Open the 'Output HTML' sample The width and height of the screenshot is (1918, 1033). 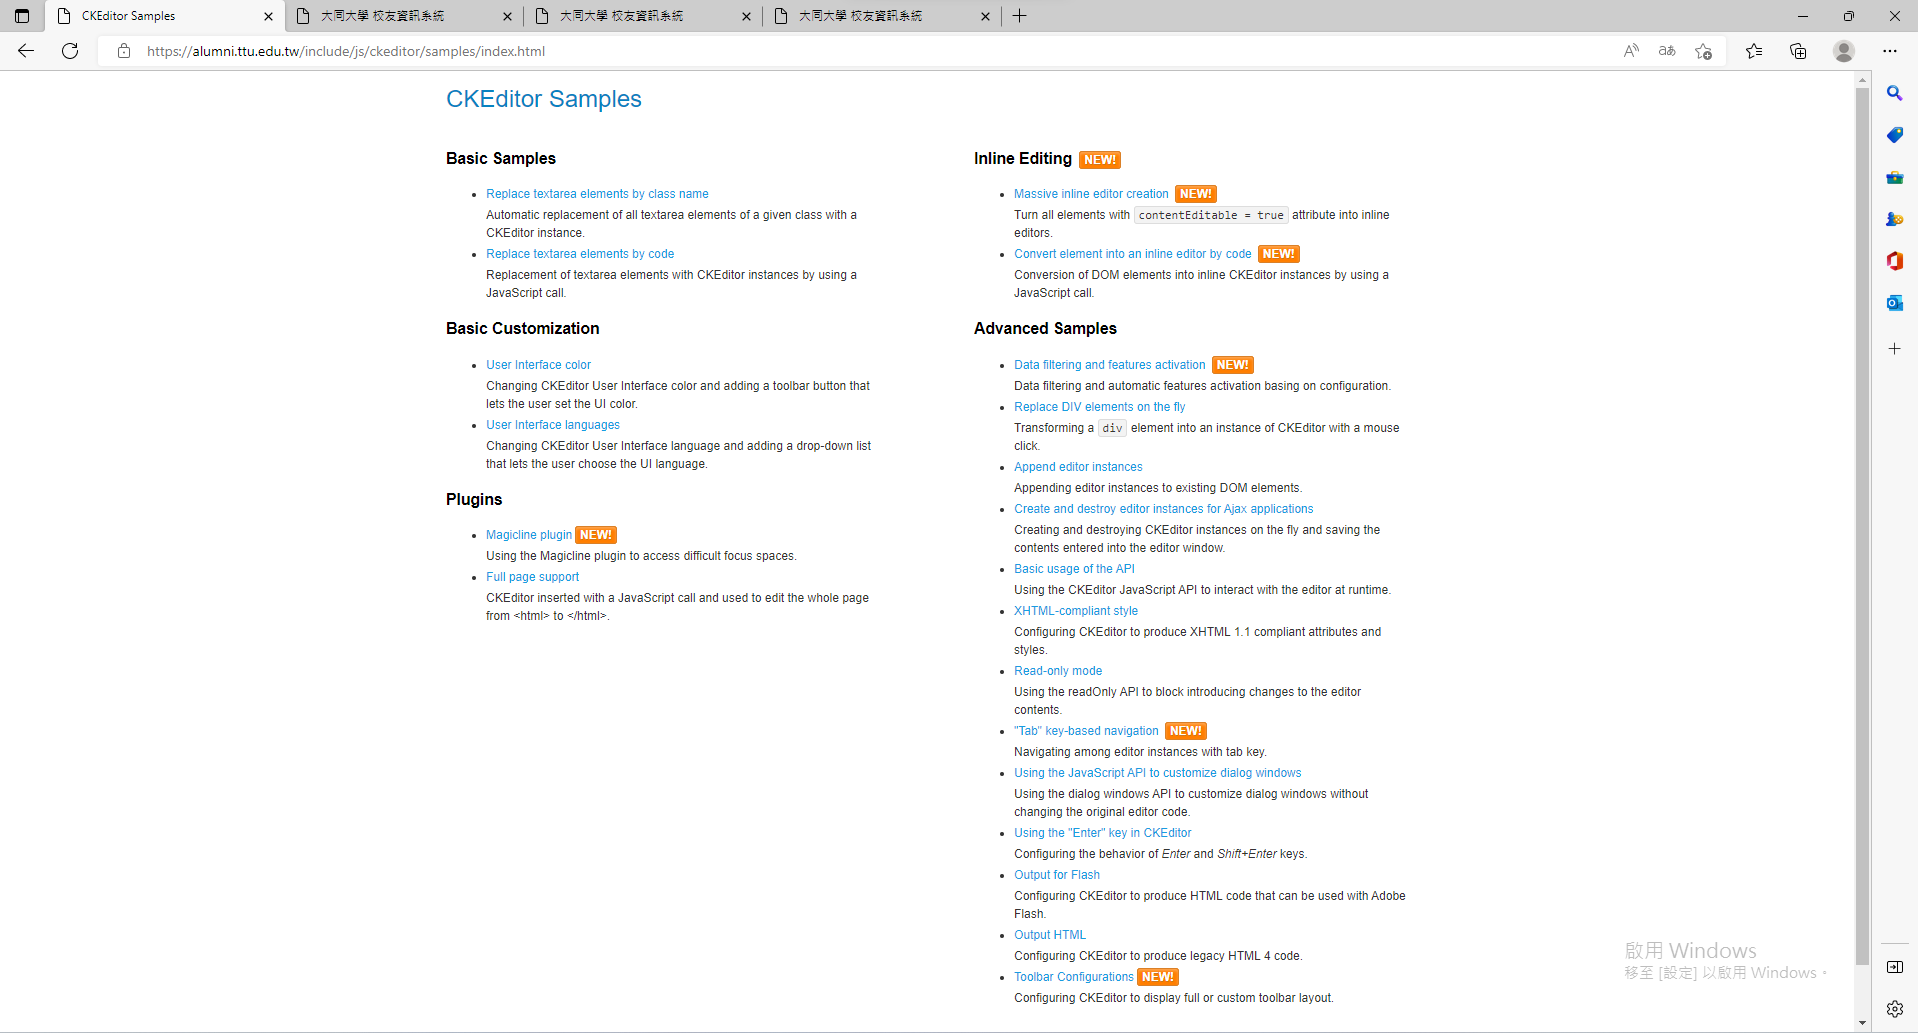click(x=1050, y=935)
